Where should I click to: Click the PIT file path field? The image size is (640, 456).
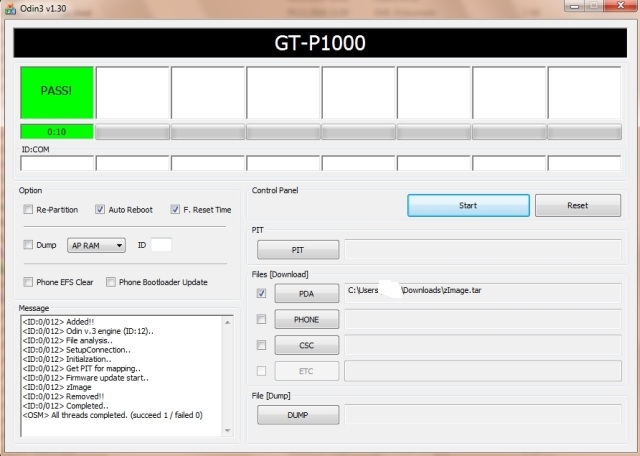pyautogui.click(x=483, y=249)
